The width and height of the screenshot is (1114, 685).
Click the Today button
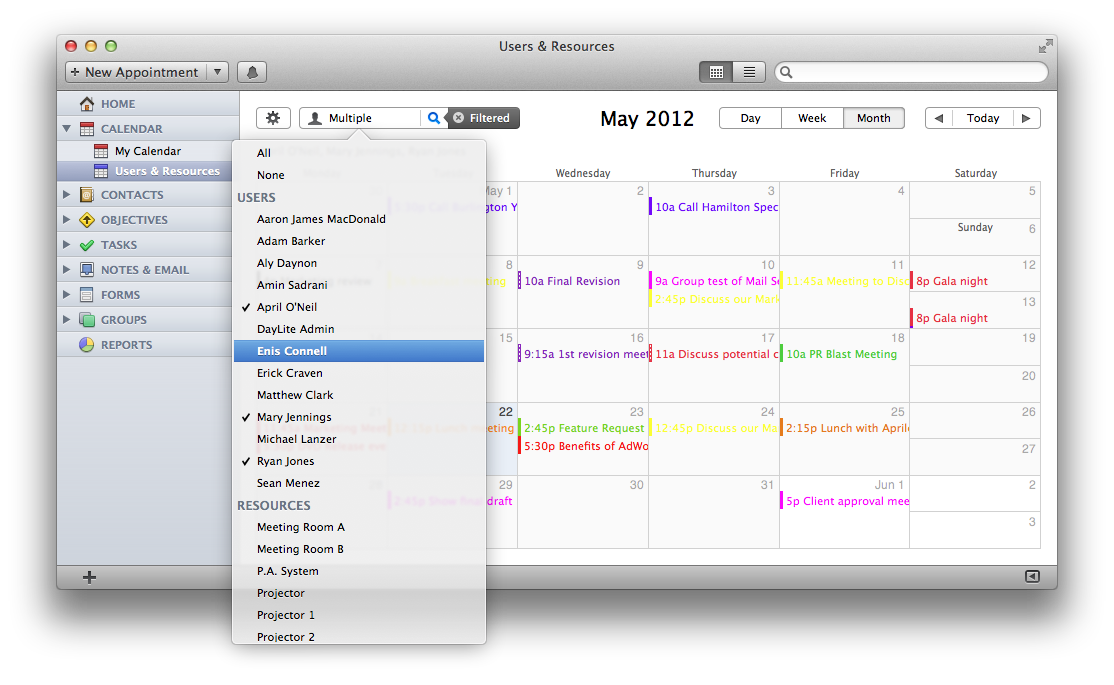(982, 118)
